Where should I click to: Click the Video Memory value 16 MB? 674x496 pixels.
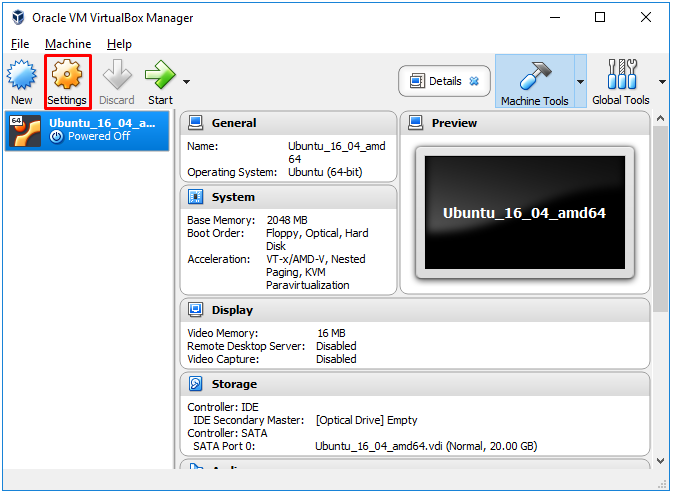331,333
